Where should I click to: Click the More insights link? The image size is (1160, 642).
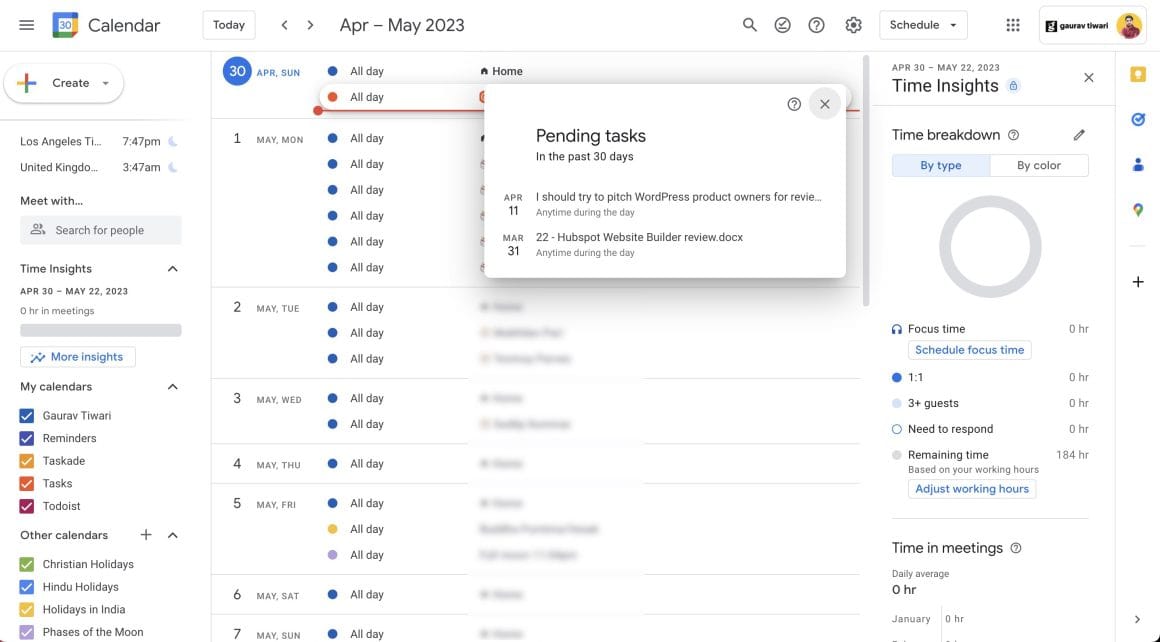pos(77,356)
